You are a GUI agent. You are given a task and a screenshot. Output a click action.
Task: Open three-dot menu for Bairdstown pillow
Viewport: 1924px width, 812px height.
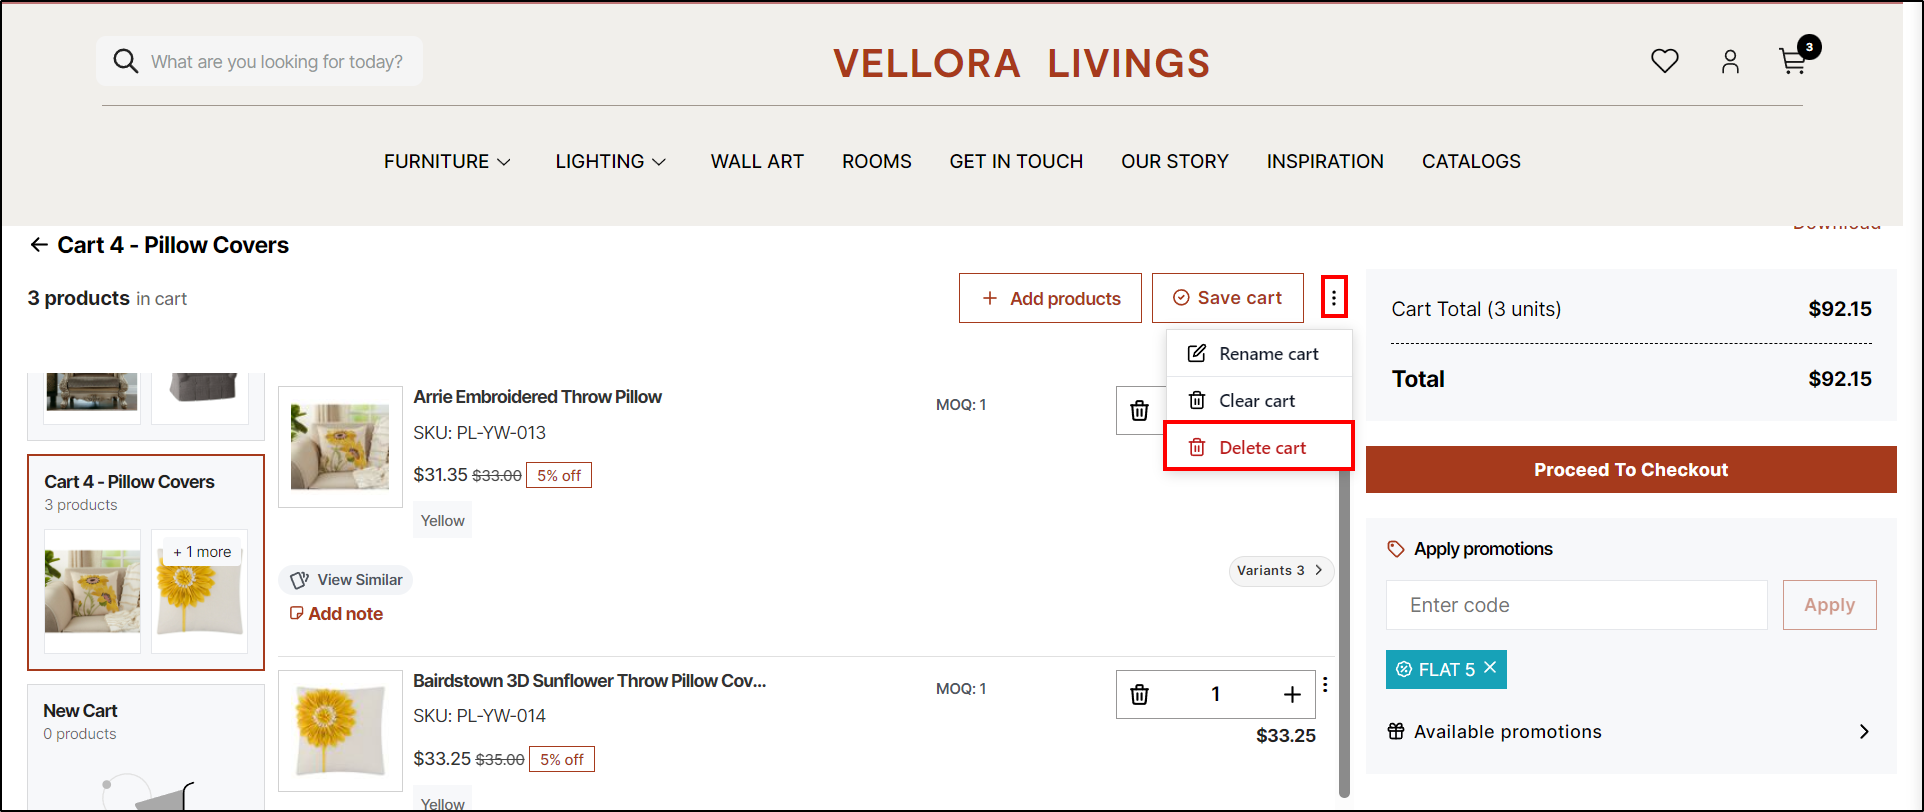pyautogui.click(x=1325, y=685)
